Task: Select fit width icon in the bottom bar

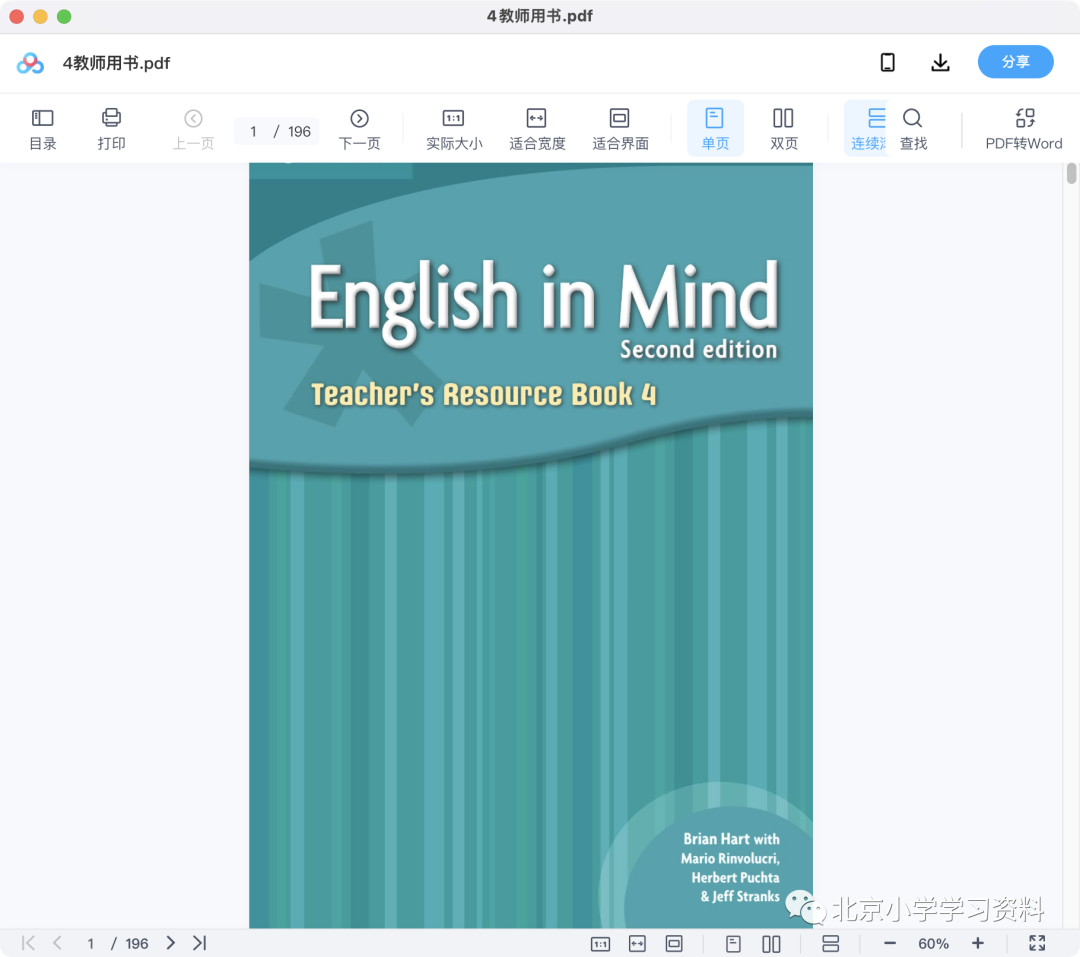Action: [x=637, y=944]
